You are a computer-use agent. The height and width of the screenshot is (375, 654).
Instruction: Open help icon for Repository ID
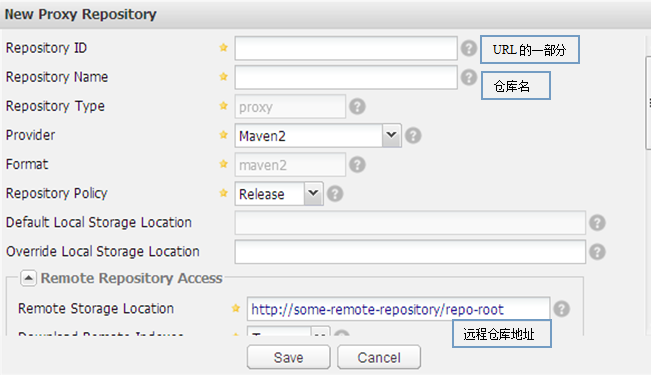pyautogui.click(x=469, y=48)
